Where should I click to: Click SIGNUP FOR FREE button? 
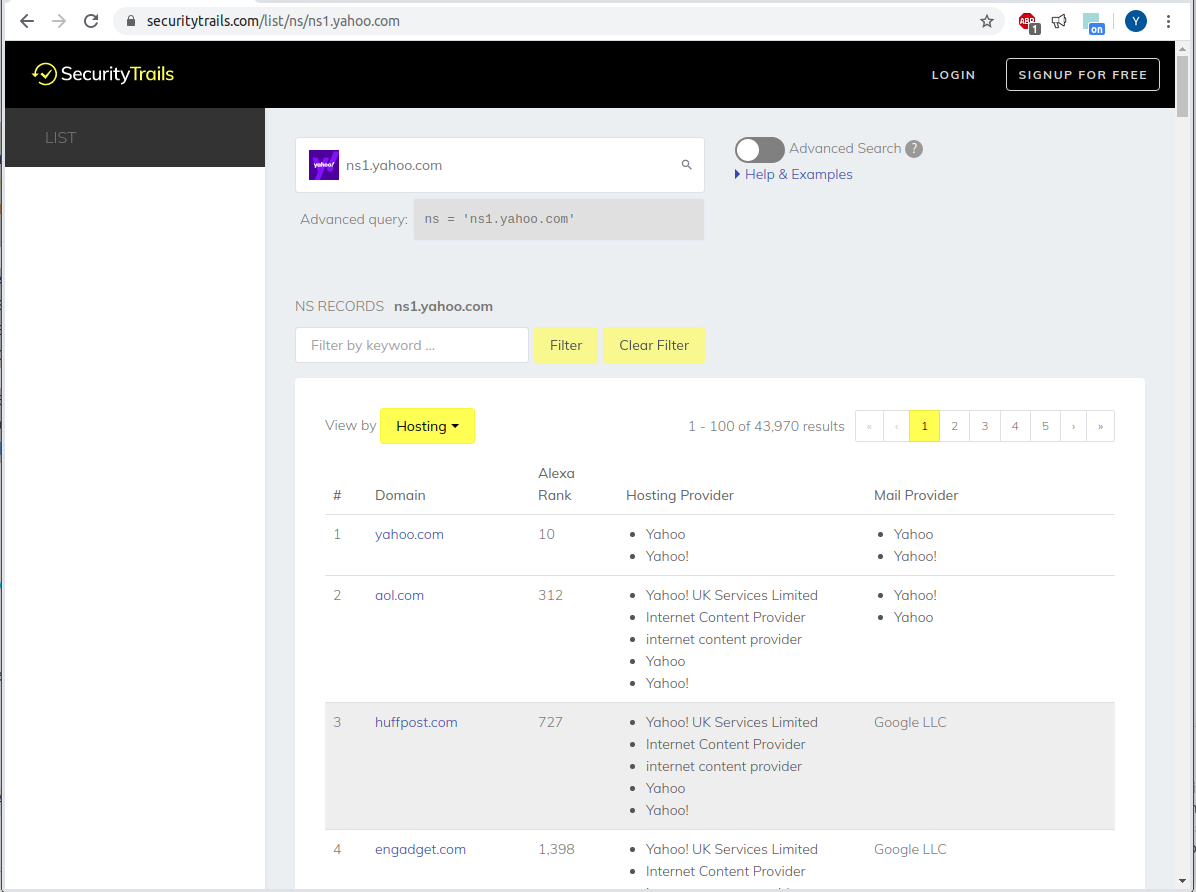1082,75
